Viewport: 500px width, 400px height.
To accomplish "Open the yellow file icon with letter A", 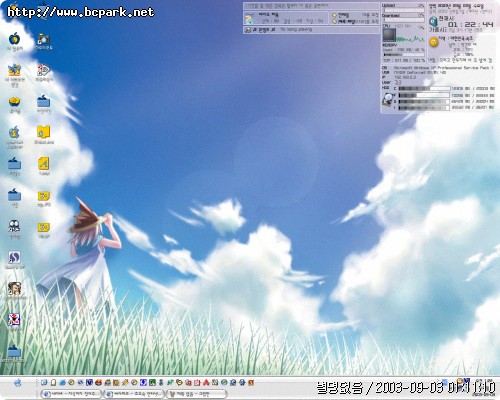I will 44,163.
